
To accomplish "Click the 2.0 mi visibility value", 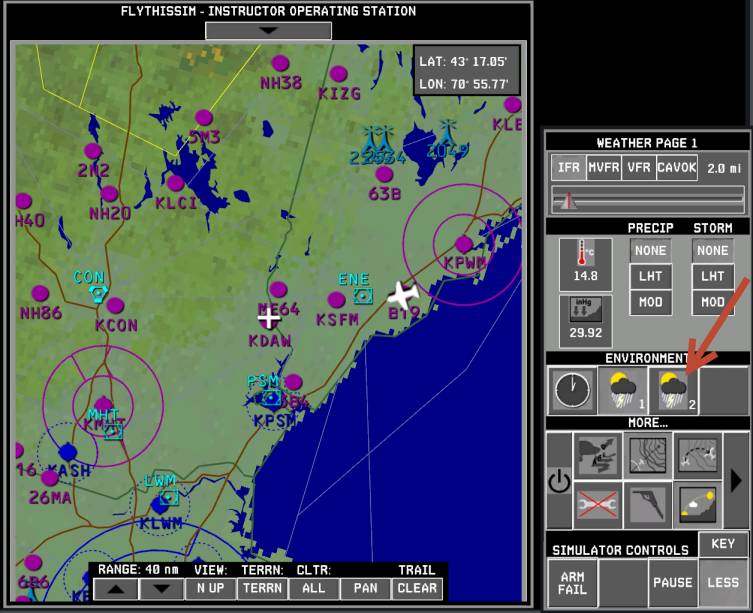I will coord(724,168).
